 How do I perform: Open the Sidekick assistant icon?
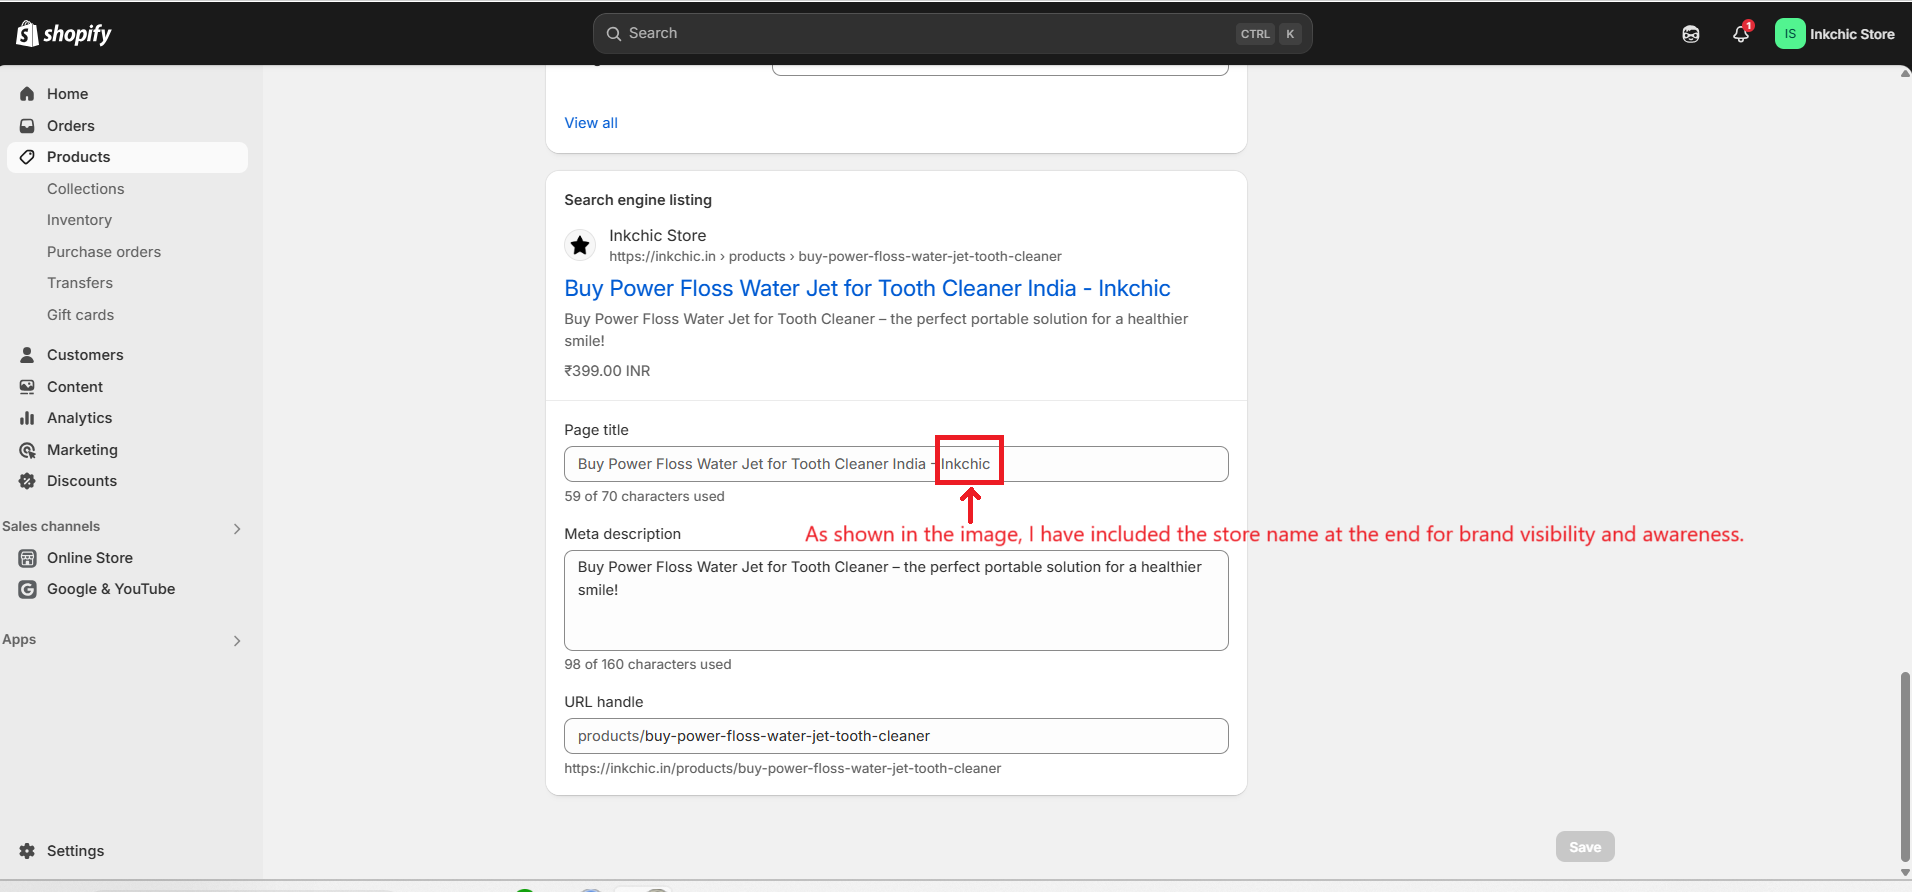[x=1690, y=34]
